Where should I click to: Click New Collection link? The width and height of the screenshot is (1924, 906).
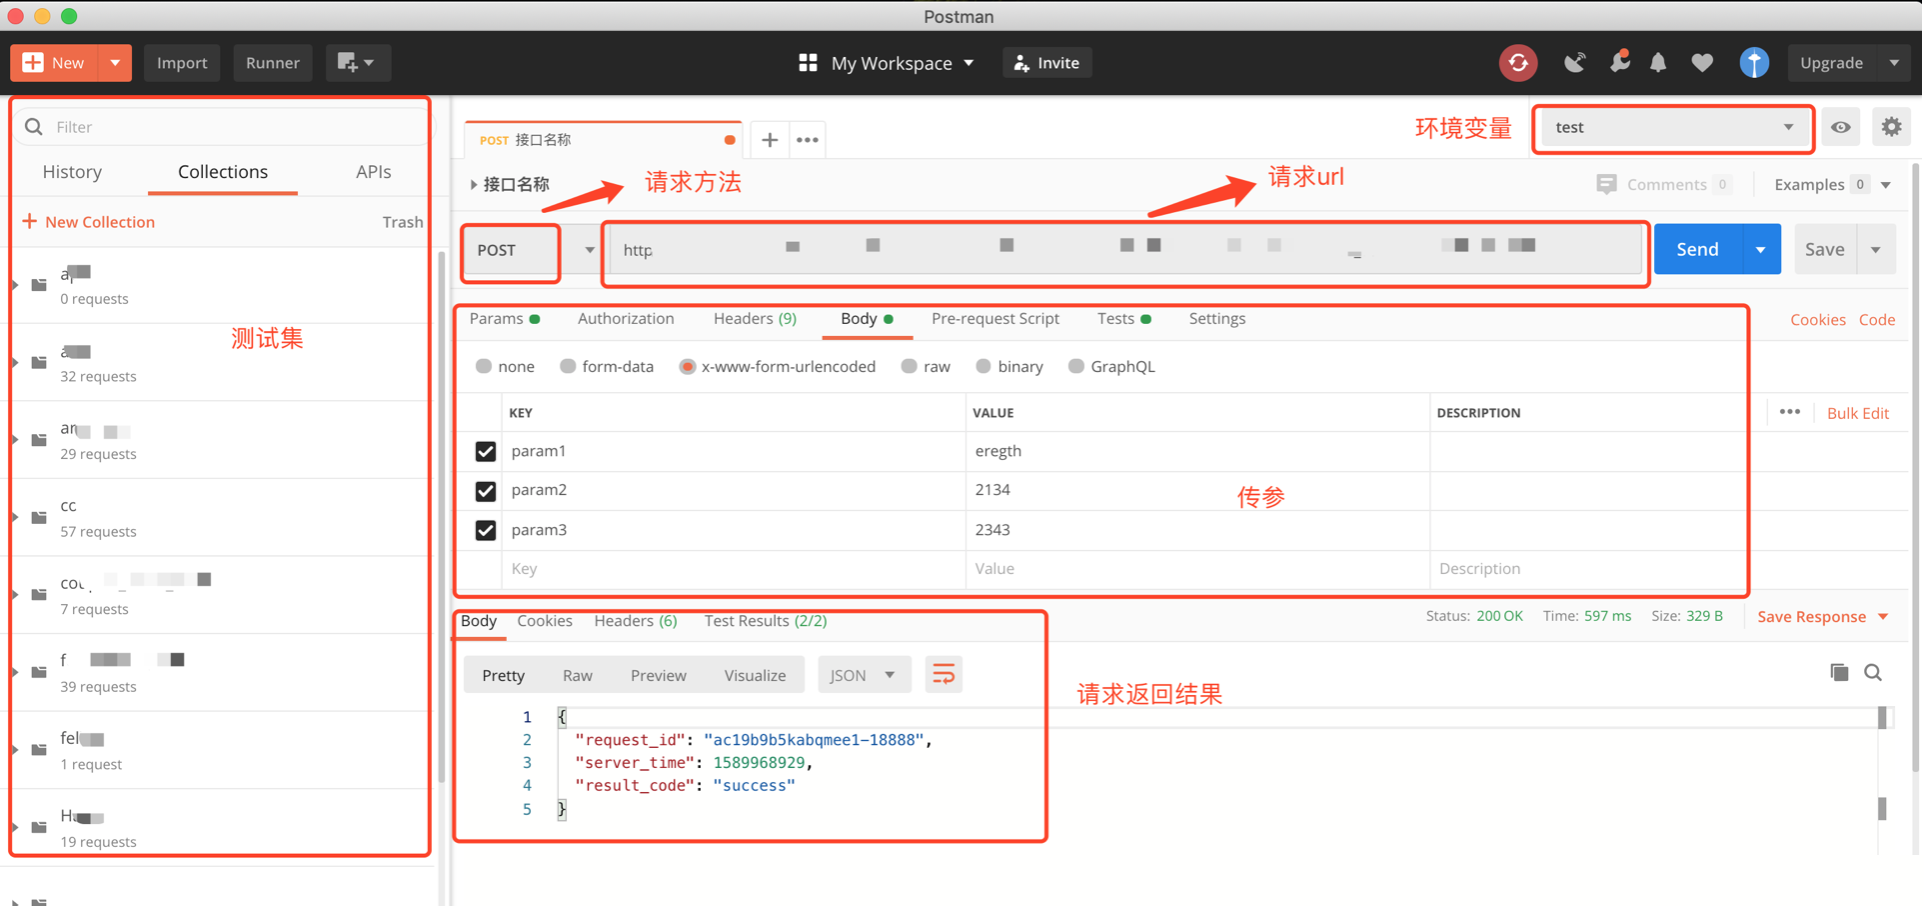tap(89, 222)
